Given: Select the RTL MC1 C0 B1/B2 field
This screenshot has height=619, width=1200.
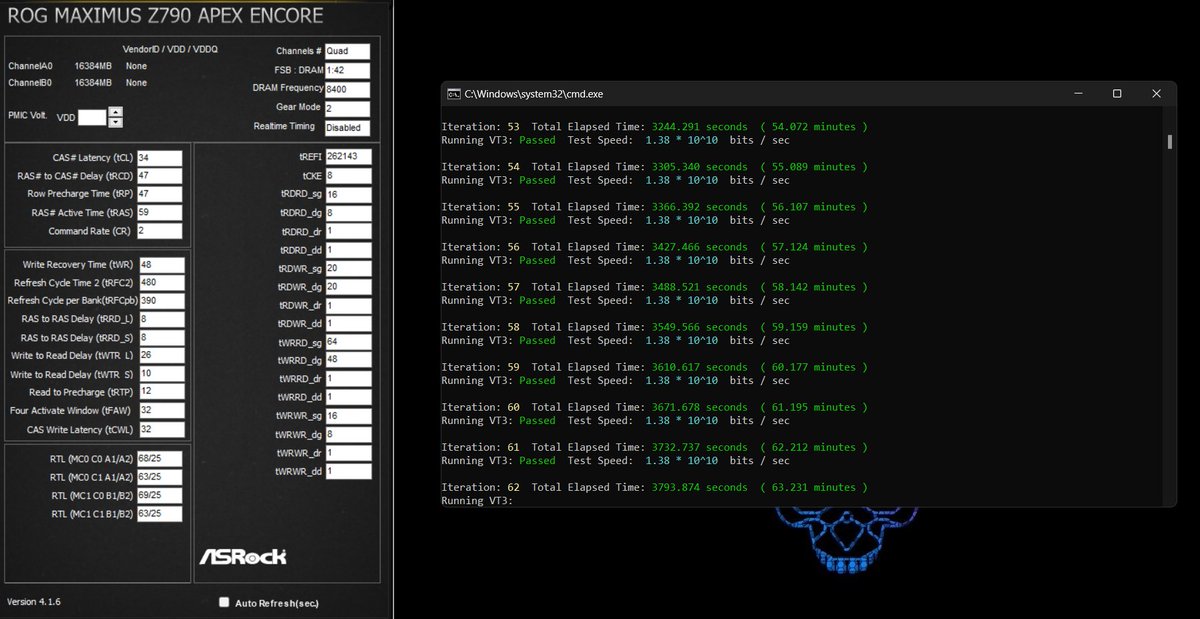Looking at the screenshot, I should coord(160,495).
